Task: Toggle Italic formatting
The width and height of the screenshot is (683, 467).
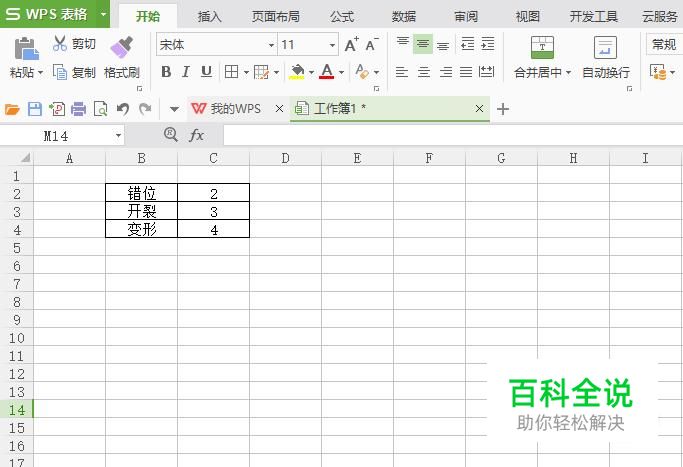Action: tap(186, 72)
